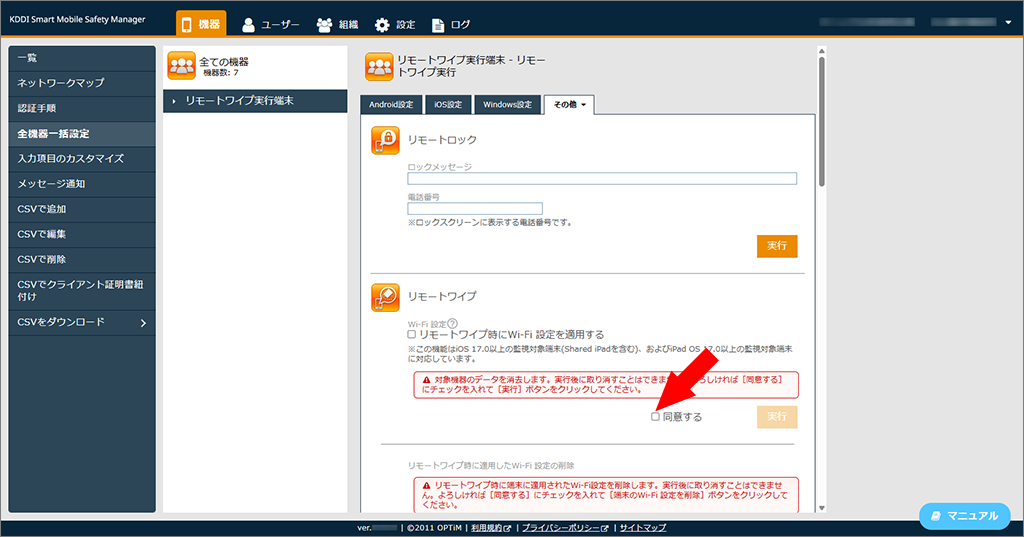Viewport: 1024px width, 537px height.
Task: Click the ロックメッセージ input field
Action: click(602, 178)
